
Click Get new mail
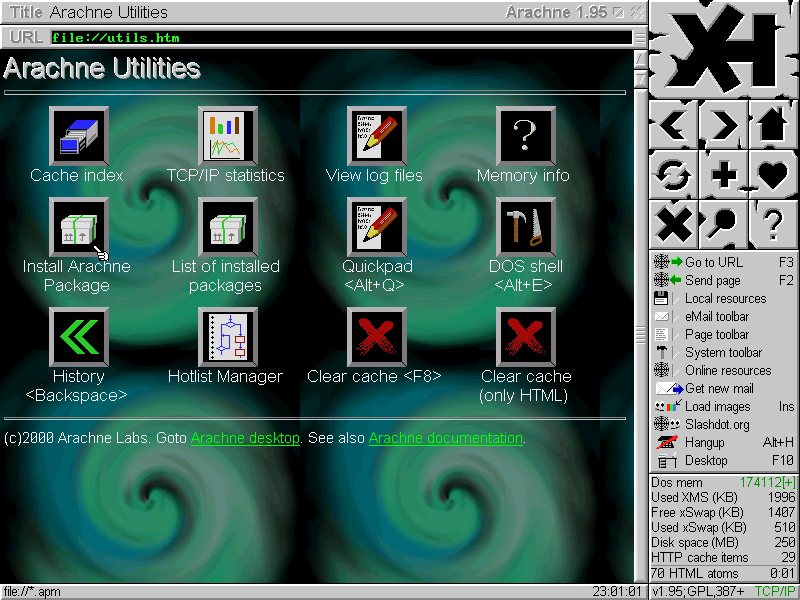(723, 388)
